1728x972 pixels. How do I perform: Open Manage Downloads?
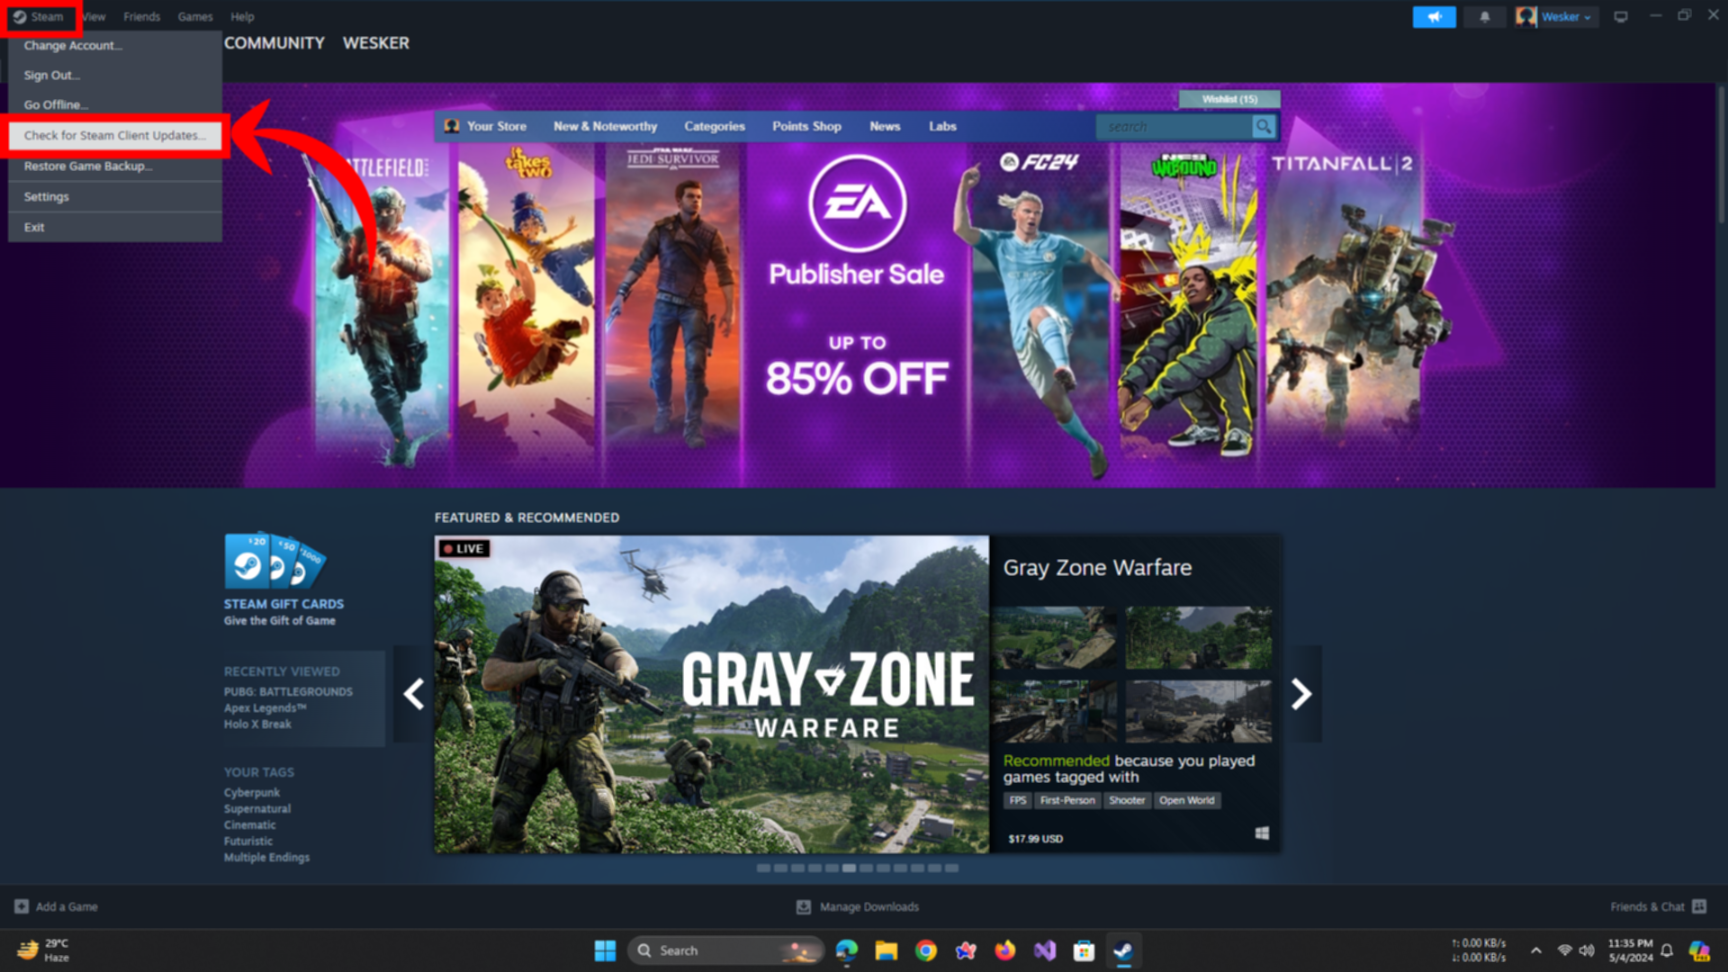857,907
